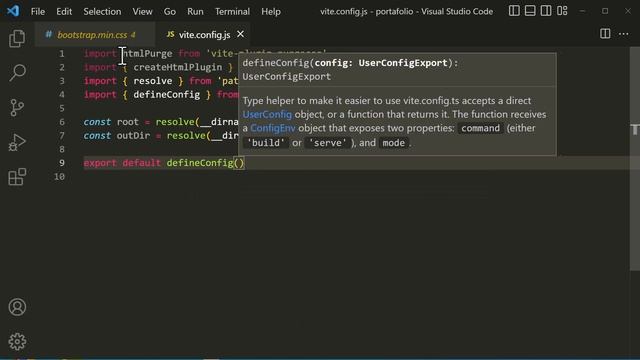Click the editor vertical scrollbar
This screenshot has height=360, width=640.
coord(635,159)
